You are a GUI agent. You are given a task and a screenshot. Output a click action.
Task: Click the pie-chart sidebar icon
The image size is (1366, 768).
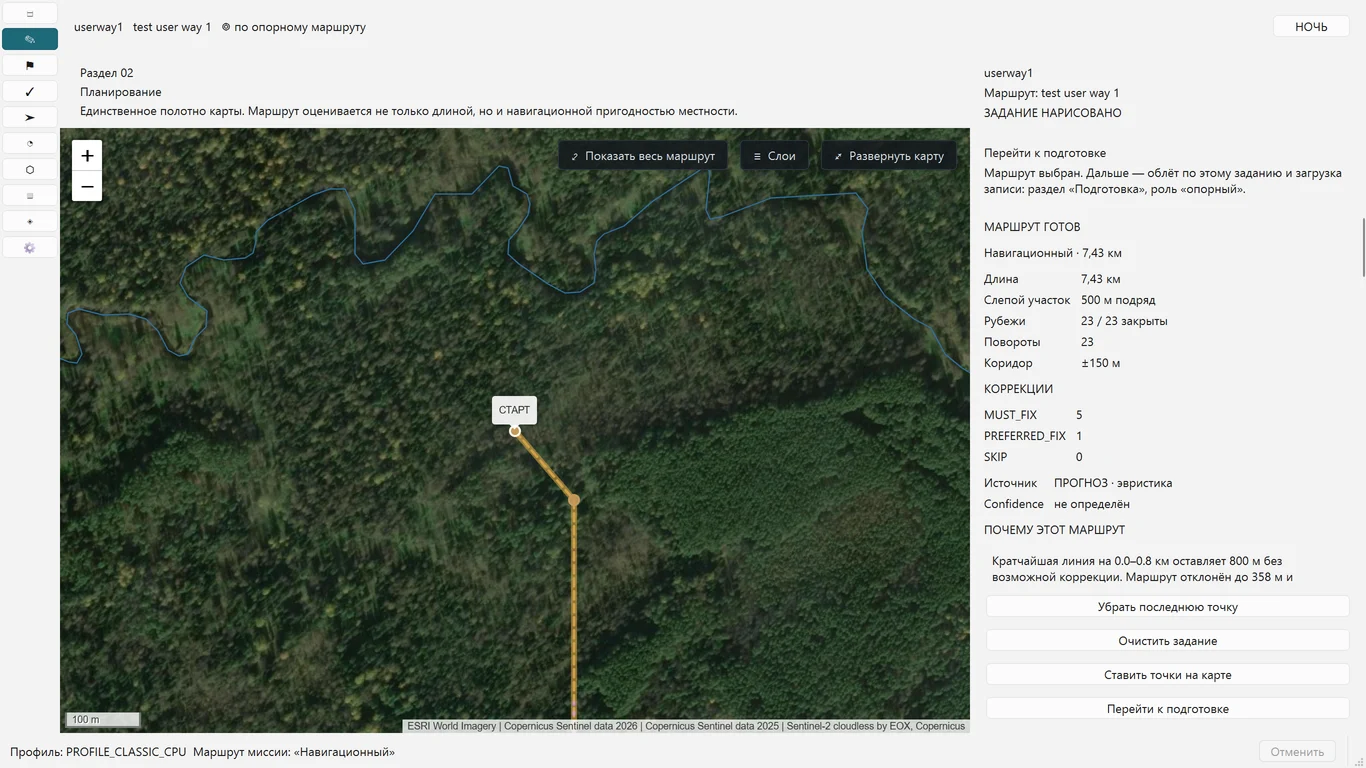click(x=30, y=143)
